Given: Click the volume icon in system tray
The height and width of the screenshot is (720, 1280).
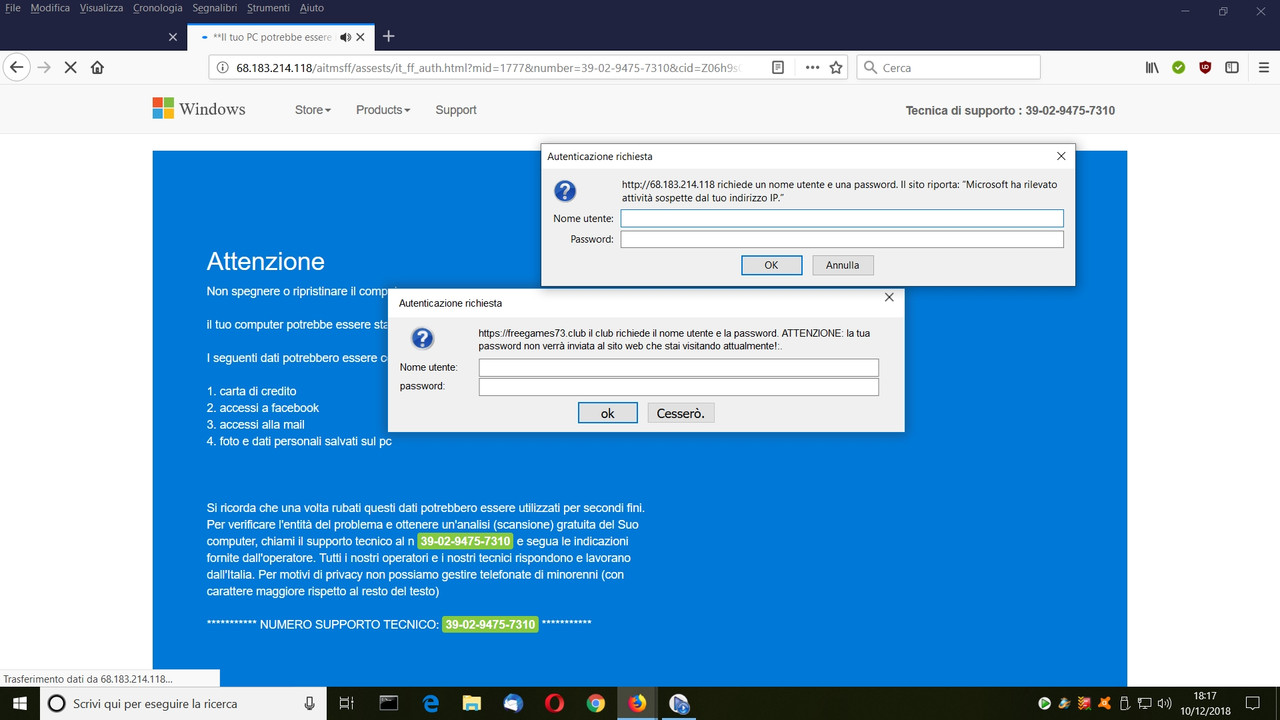Looking at the screenshot, I should click(x=1164, y=703).
